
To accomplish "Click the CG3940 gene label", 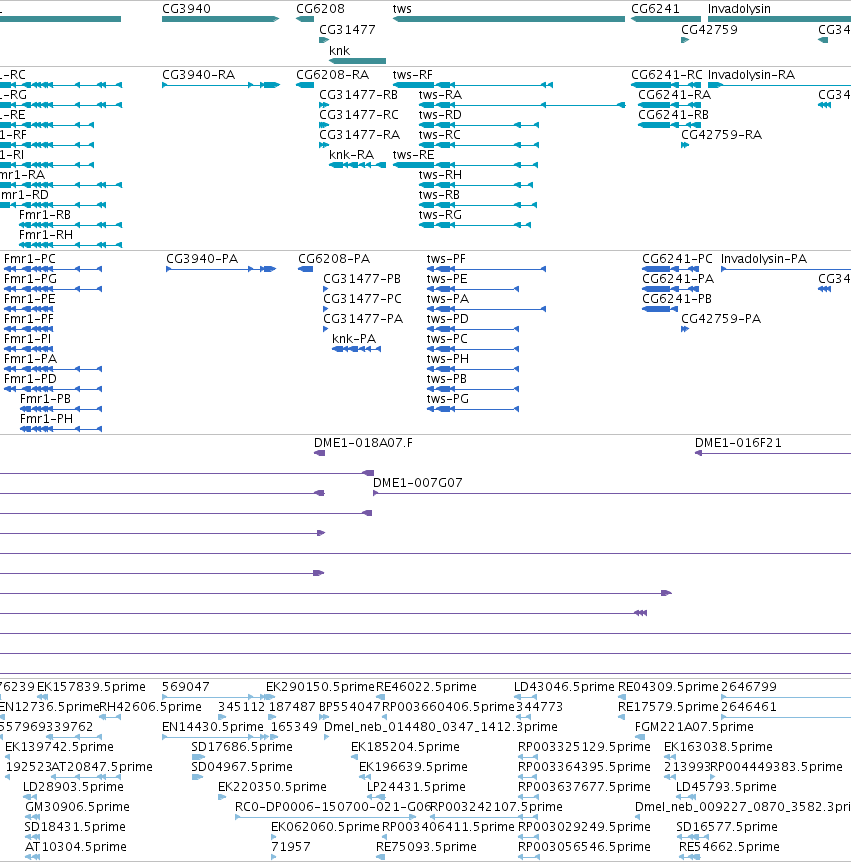I will click(x=186, y=9).
